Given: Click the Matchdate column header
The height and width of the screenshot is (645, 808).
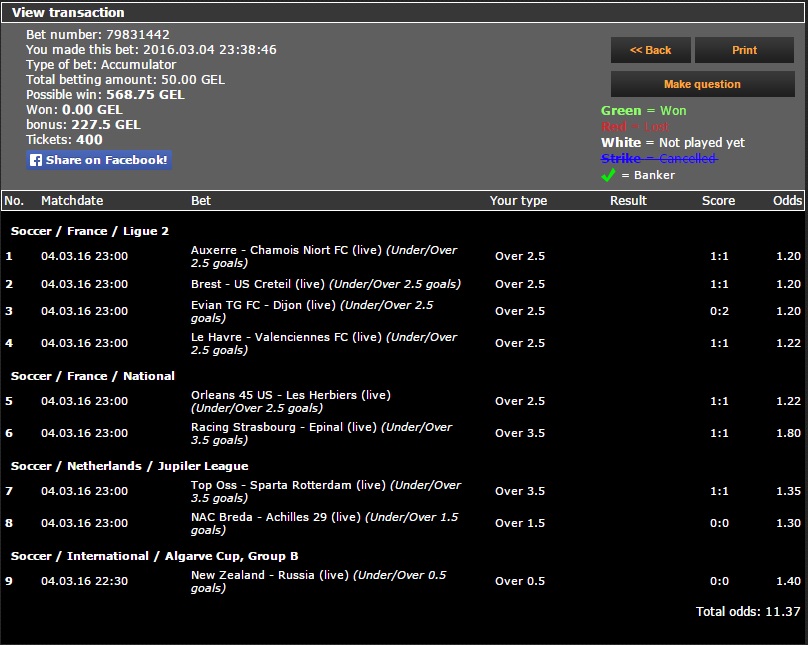Looking at the screenshot, I should (x=71, y=201).
